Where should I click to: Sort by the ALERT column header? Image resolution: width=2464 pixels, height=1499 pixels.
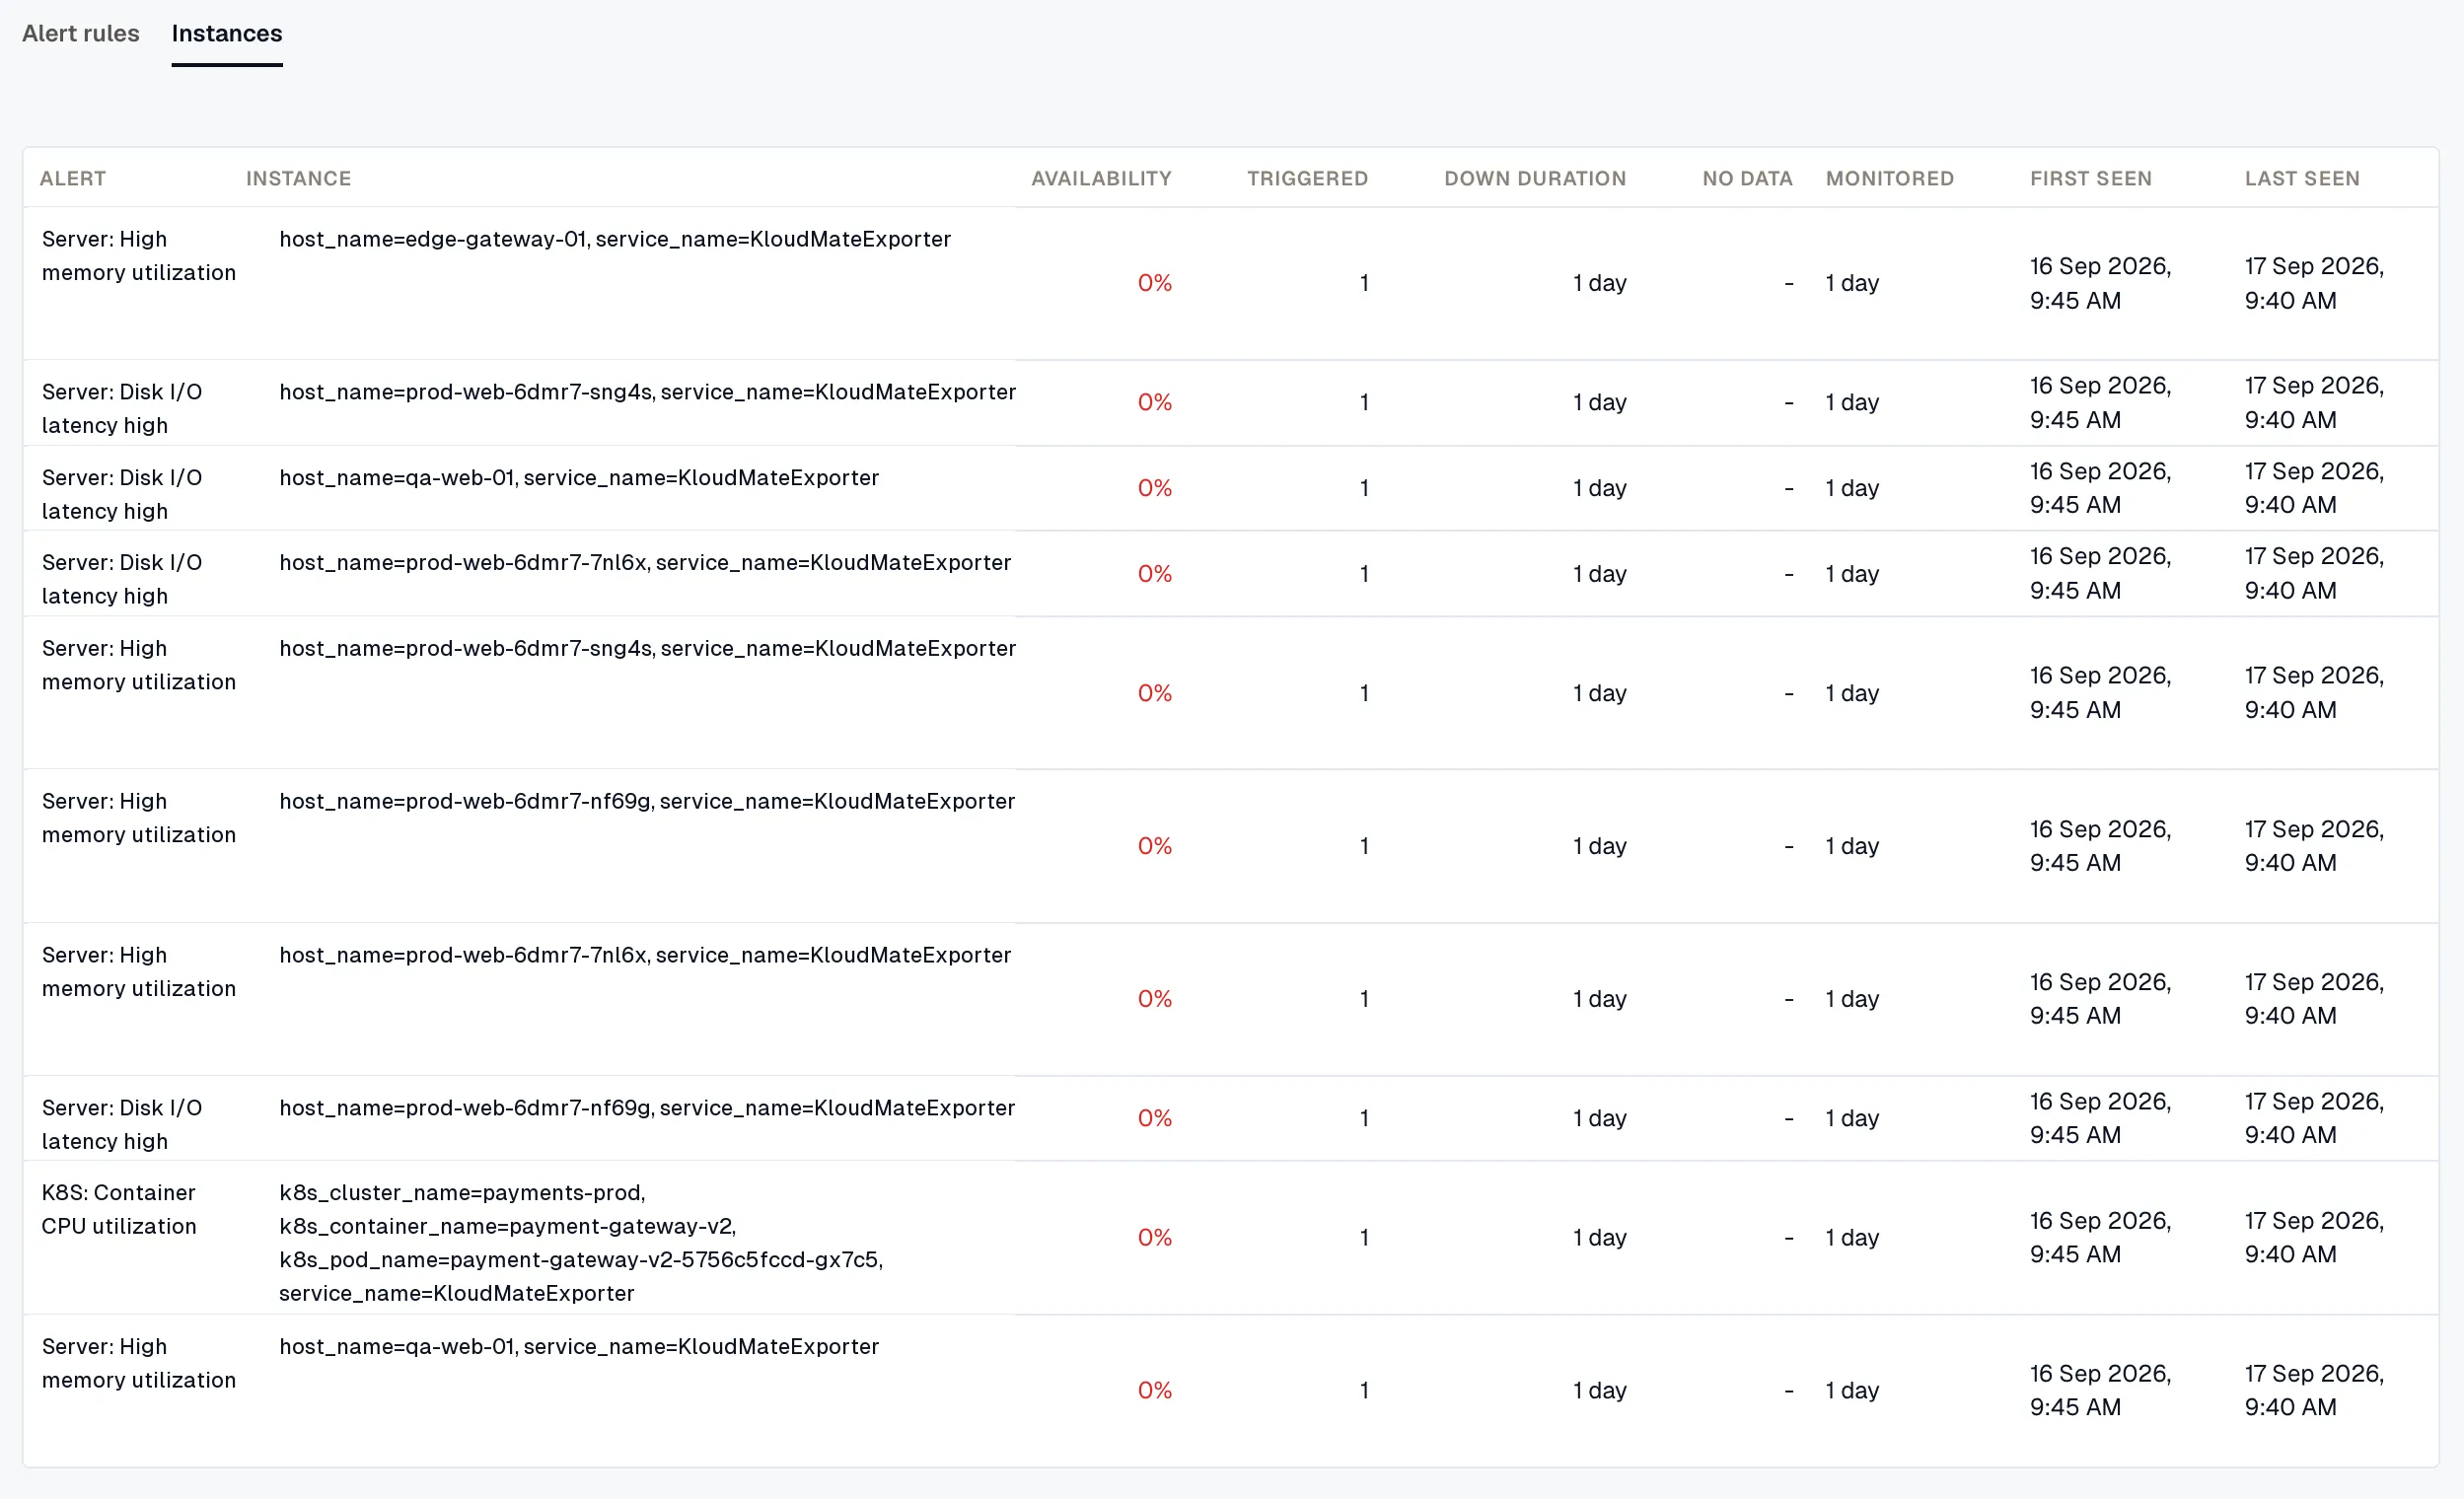[x=73, y=178]
